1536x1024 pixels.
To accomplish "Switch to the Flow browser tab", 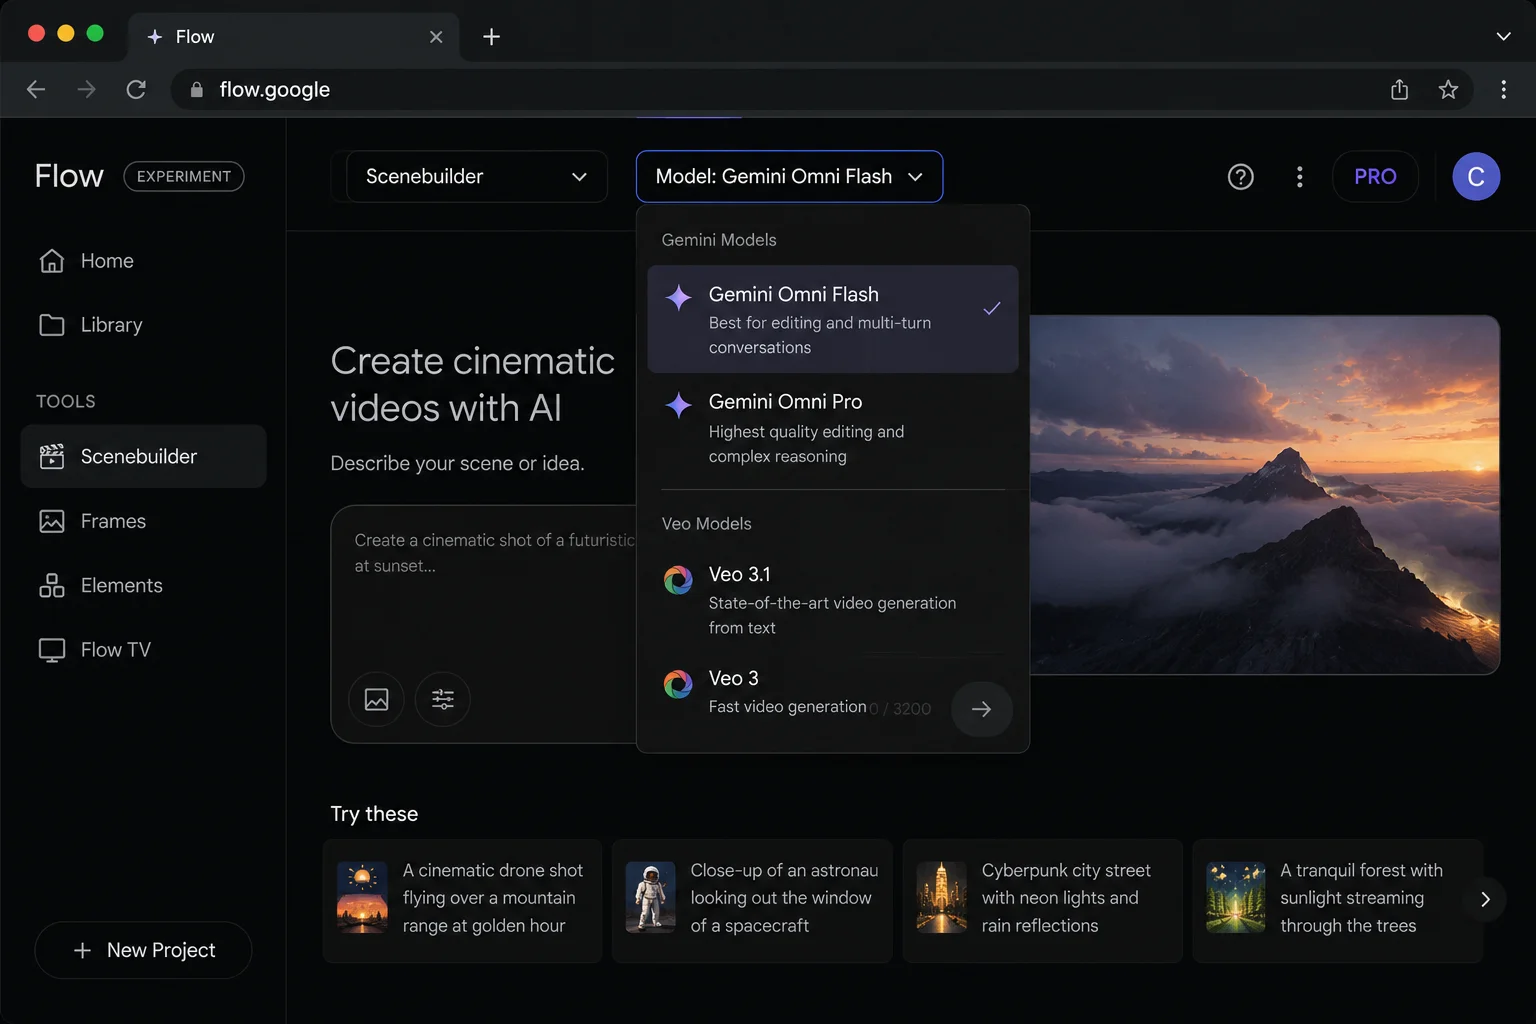I will [x=293, y=37].
